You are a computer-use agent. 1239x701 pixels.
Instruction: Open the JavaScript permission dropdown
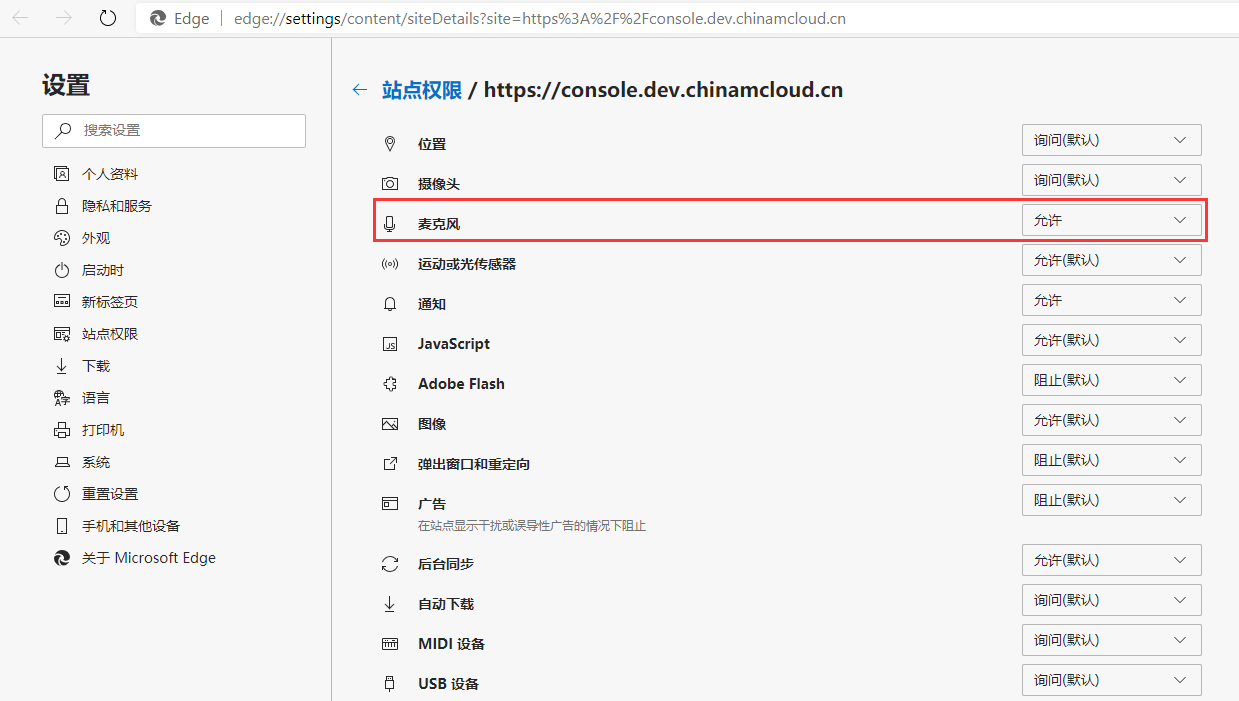tap(1111, 340)
